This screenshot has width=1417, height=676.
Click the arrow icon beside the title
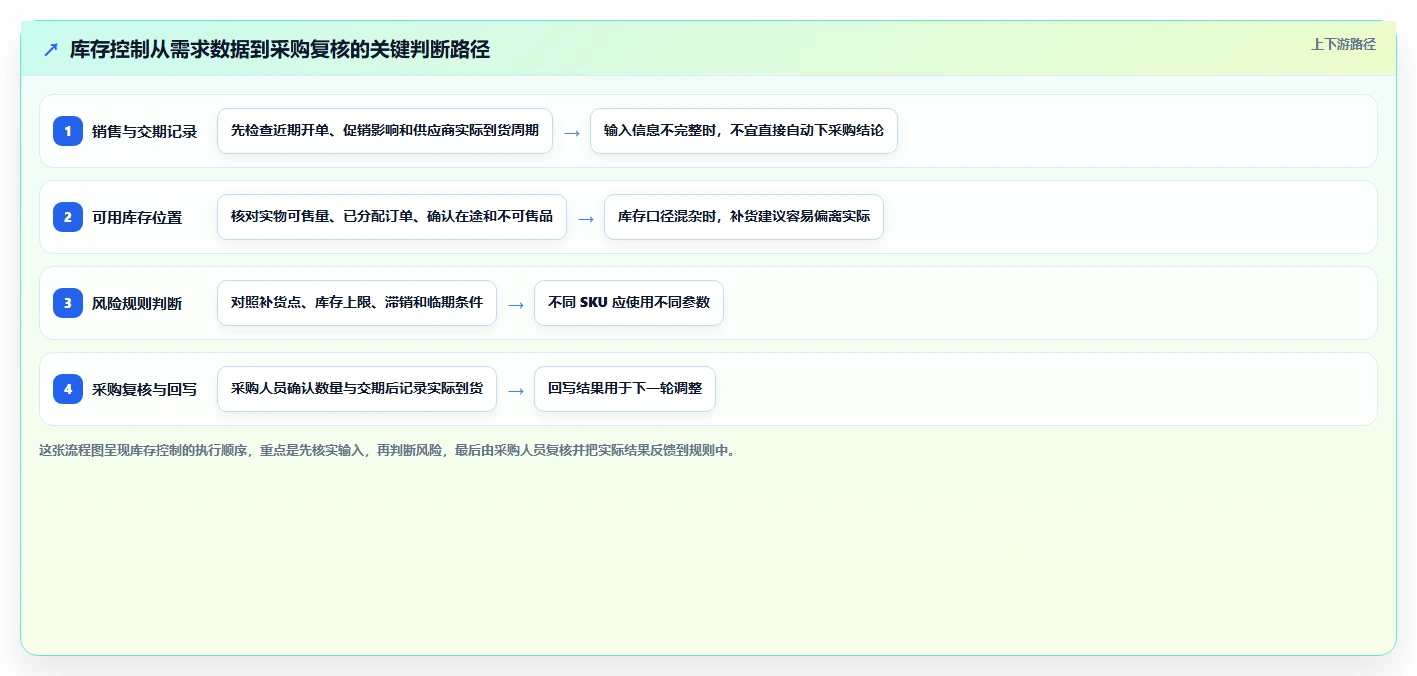pos(51,49)
